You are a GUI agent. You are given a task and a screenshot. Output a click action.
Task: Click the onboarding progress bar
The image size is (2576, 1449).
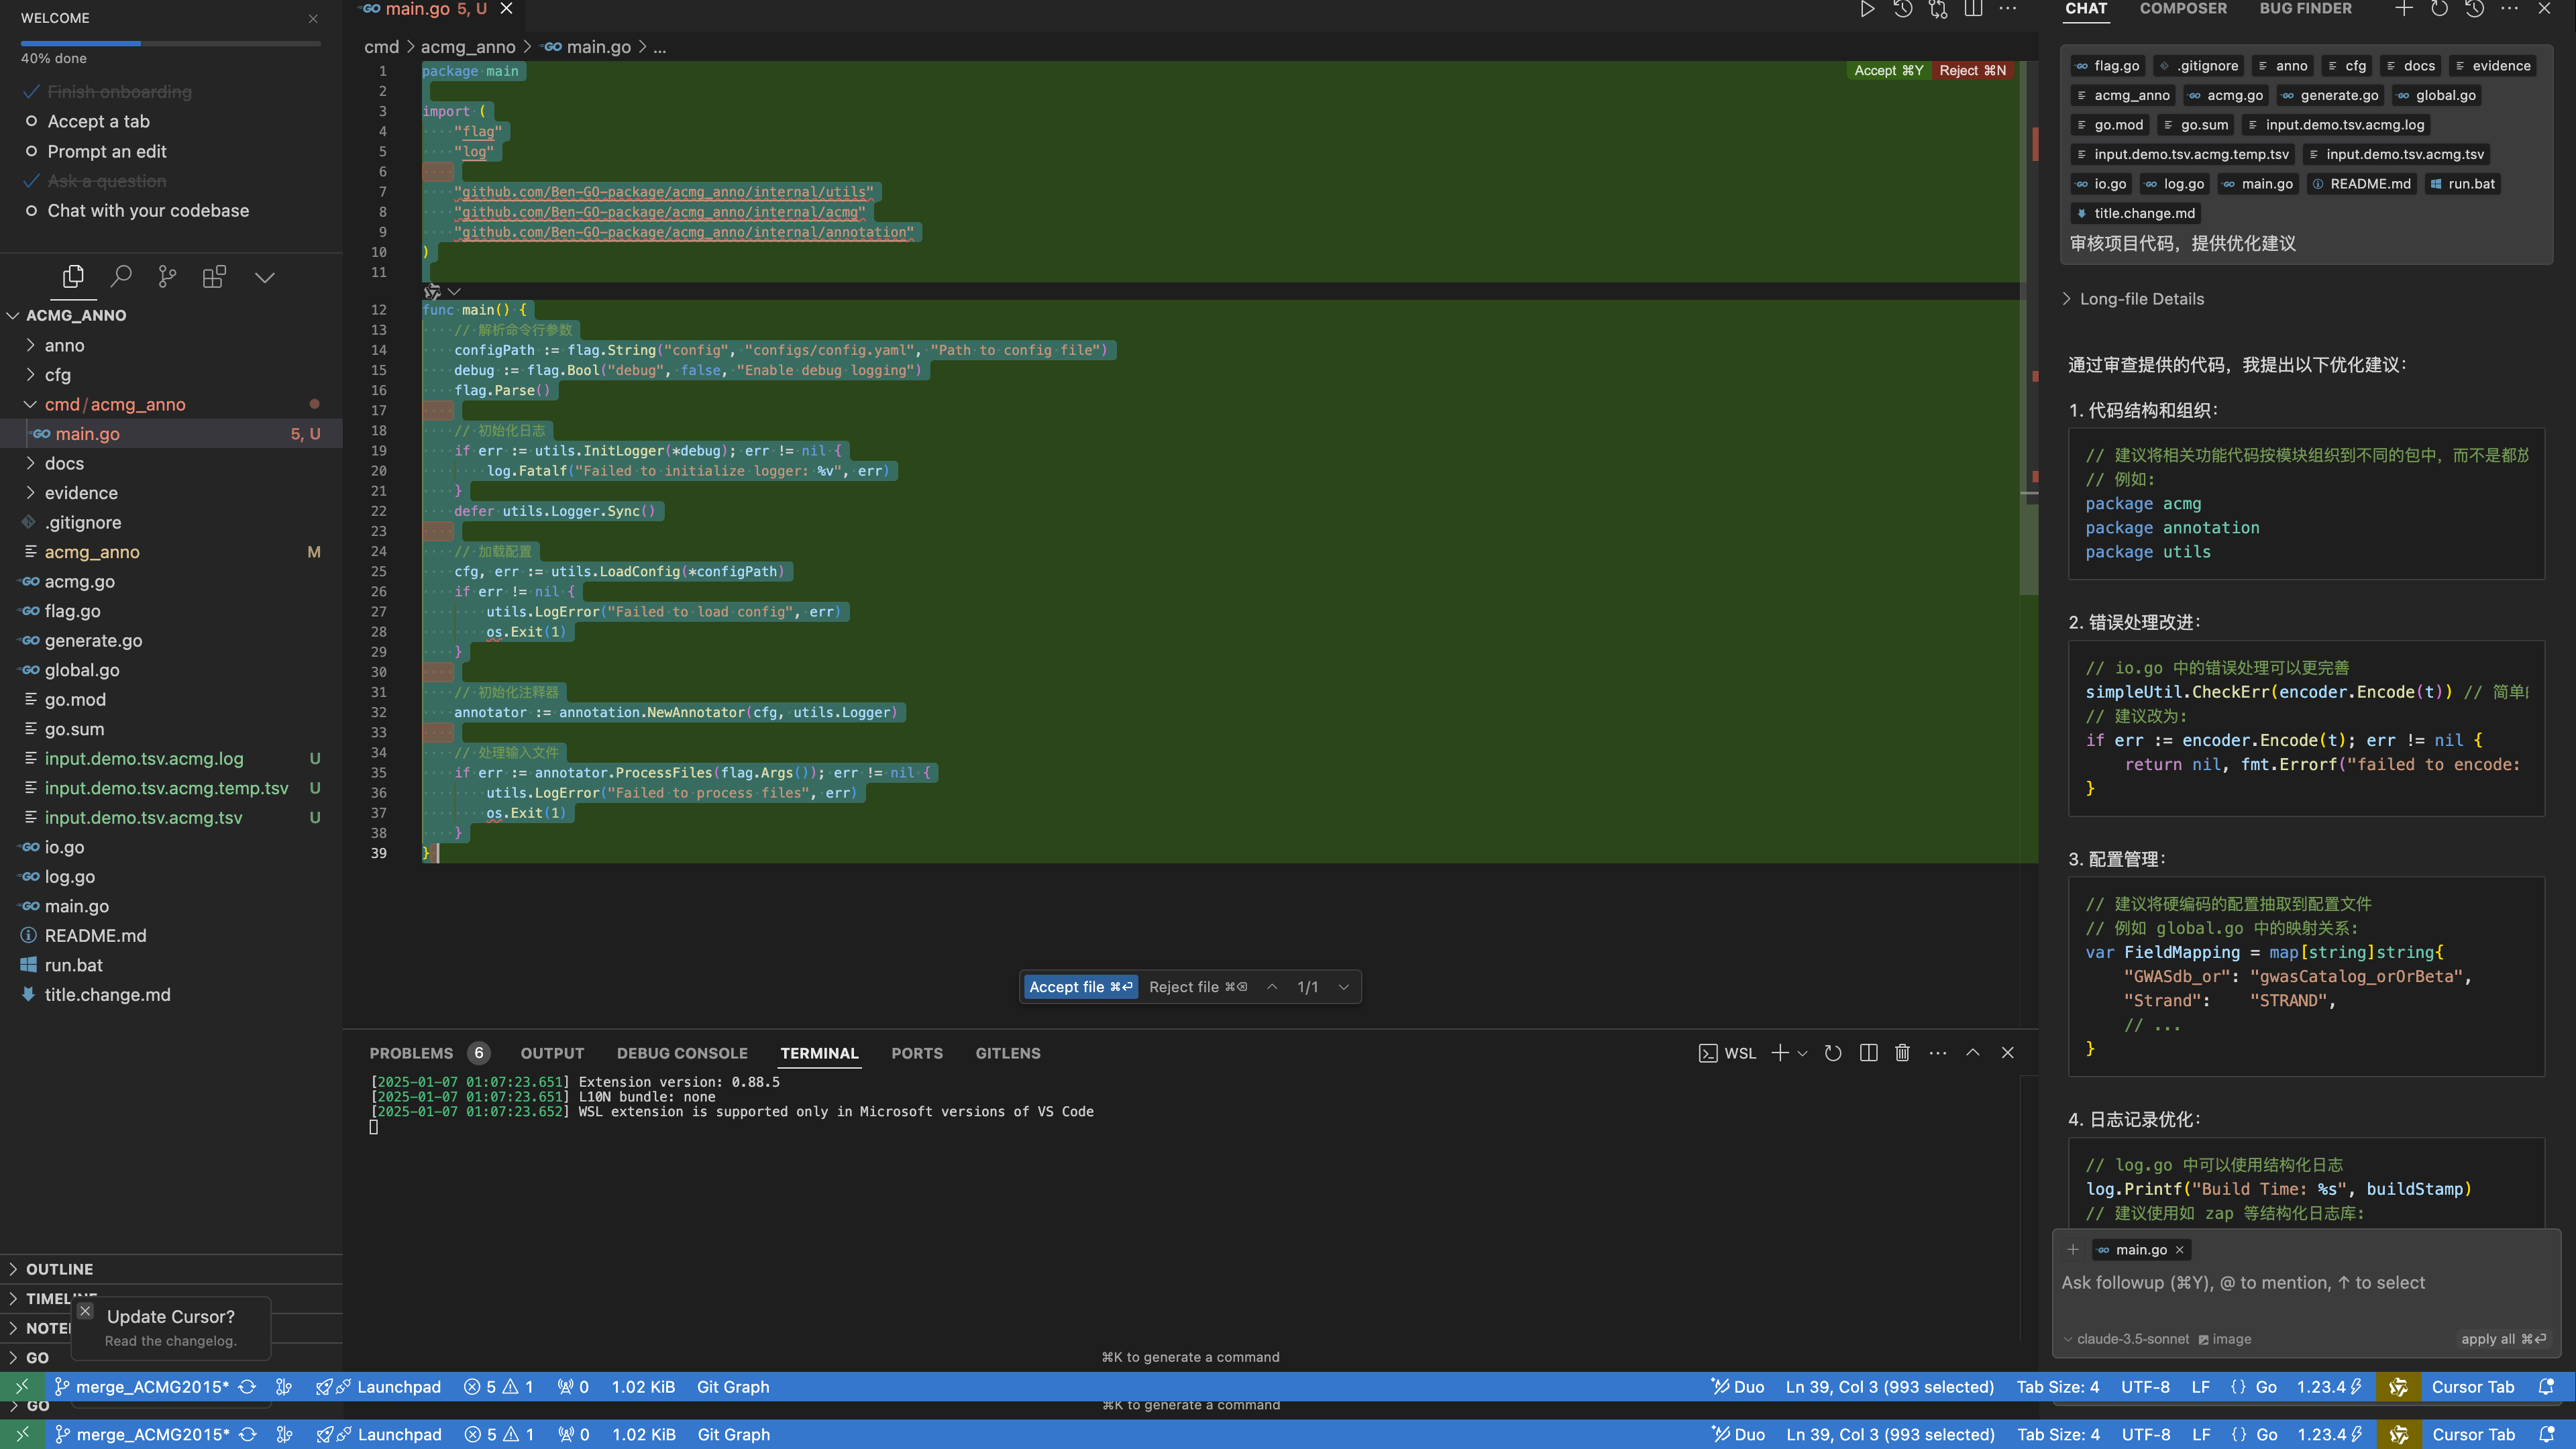click(x=171, y=43)
